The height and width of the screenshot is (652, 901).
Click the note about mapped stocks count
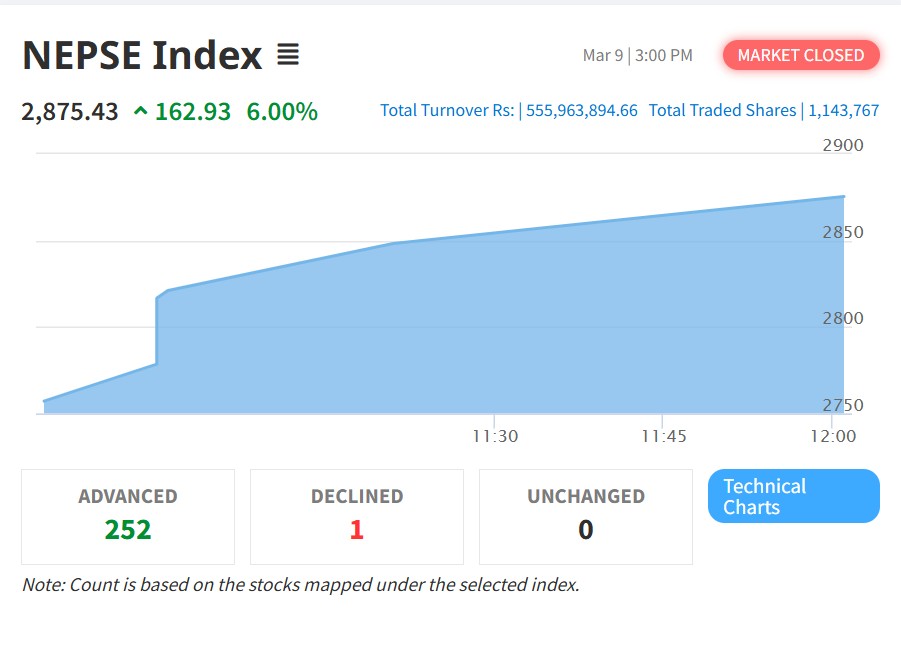click(300, 585)
